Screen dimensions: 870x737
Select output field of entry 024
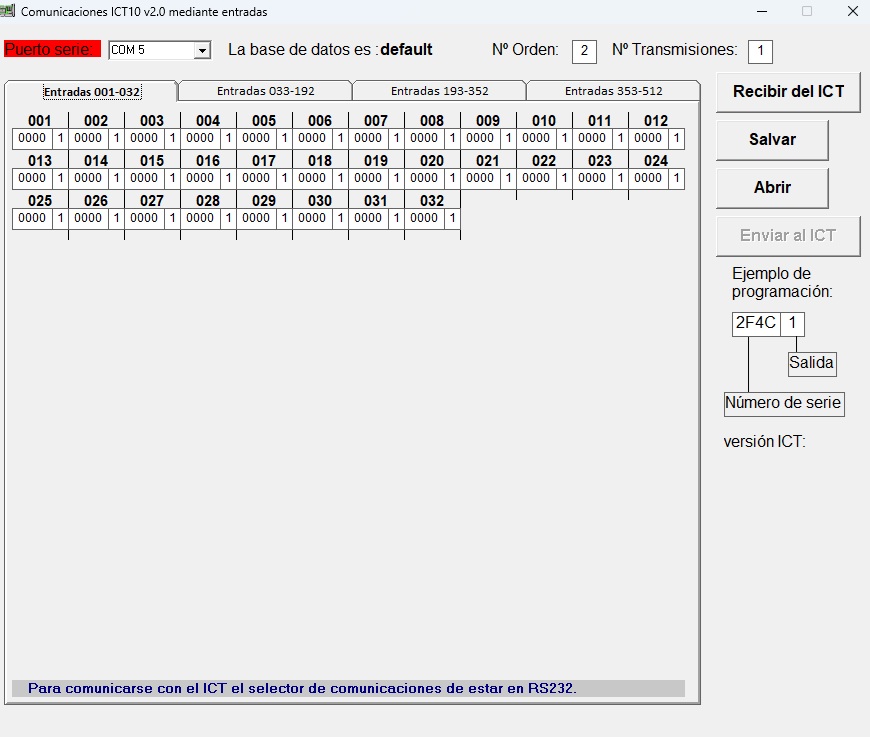point(677,178)
